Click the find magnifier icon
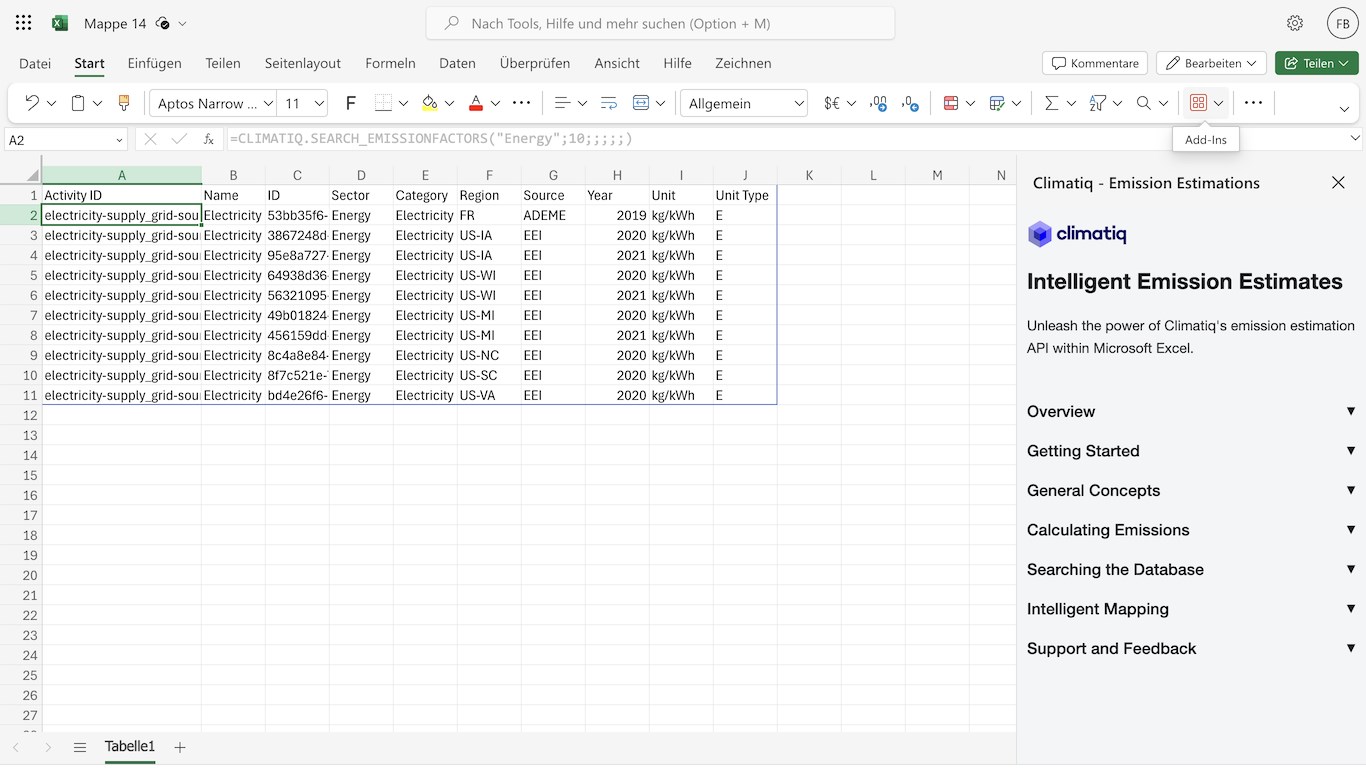Image resolution: width=1366 pixels, height=768 pixels. click(x=1143, y=103)
